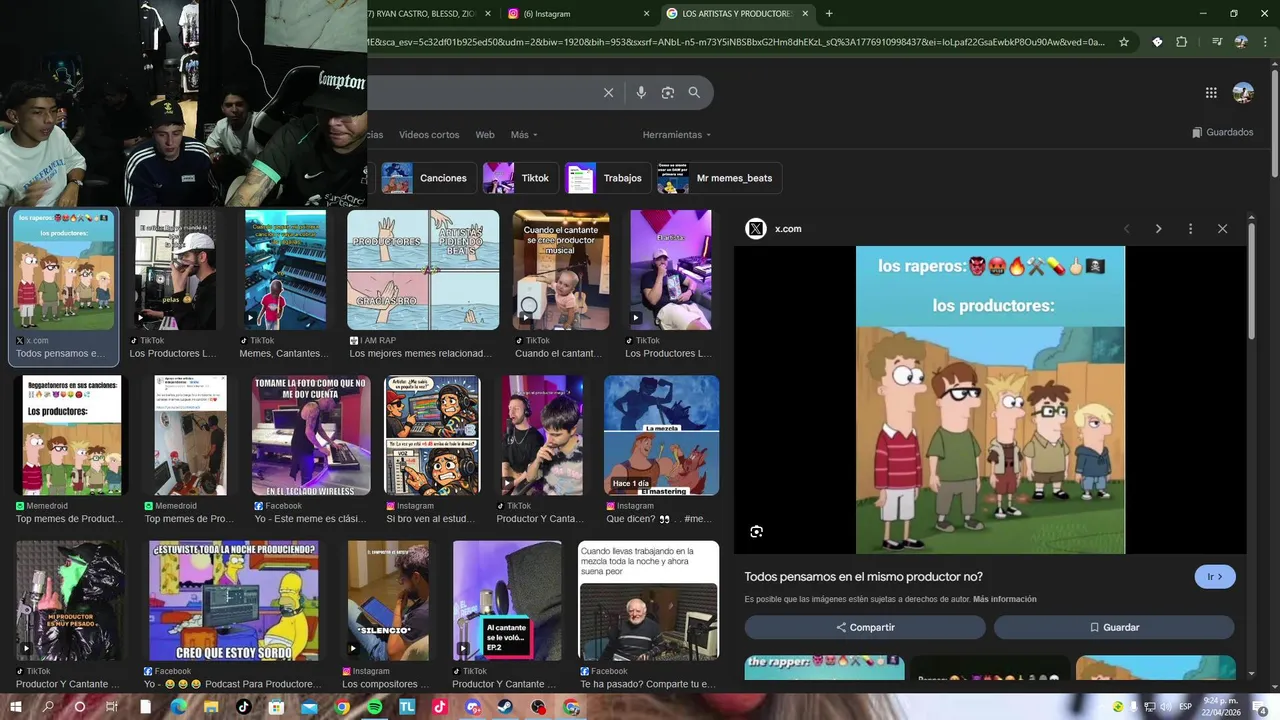Open the Chrome extensions puzzle icon
The height and width of the screenshot is (720, 1280).
[x=1182, y=42]
